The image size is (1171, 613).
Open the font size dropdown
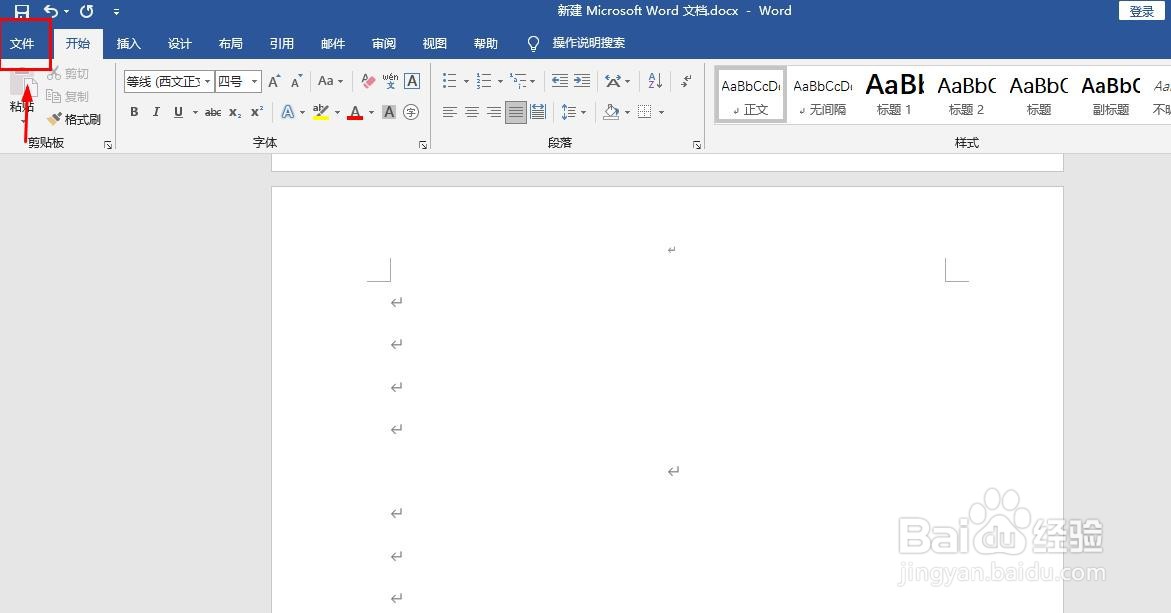click(252, 81)
